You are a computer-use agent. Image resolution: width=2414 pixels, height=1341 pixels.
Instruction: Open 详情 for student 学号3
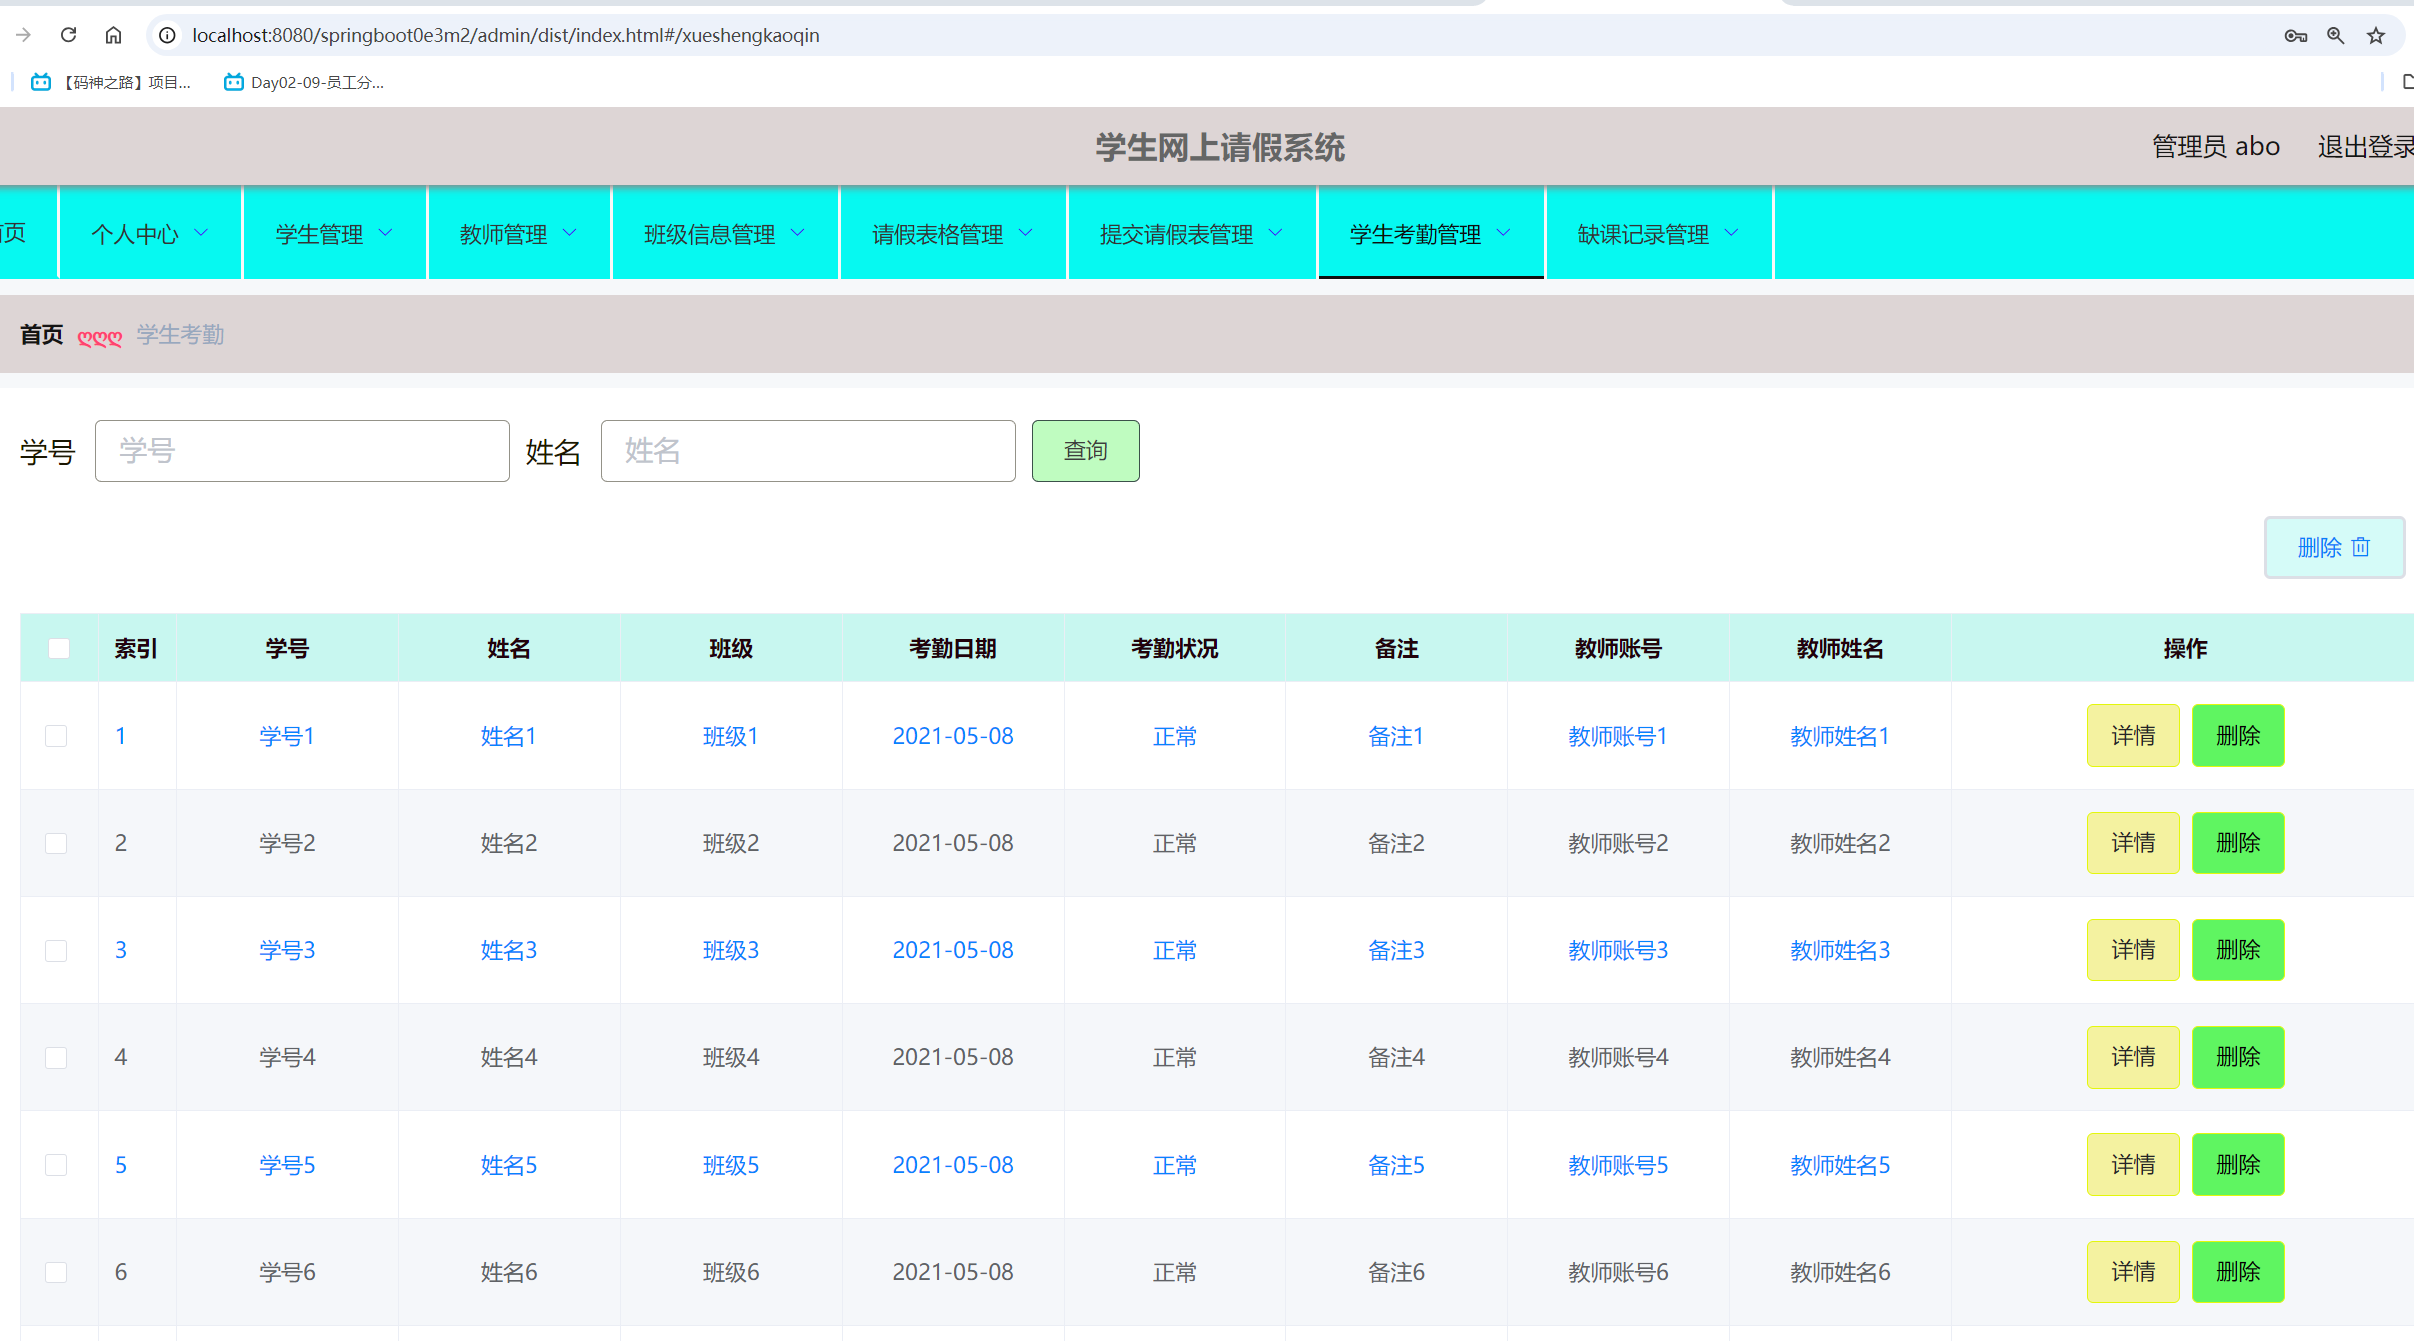[x=2133, y=950]
